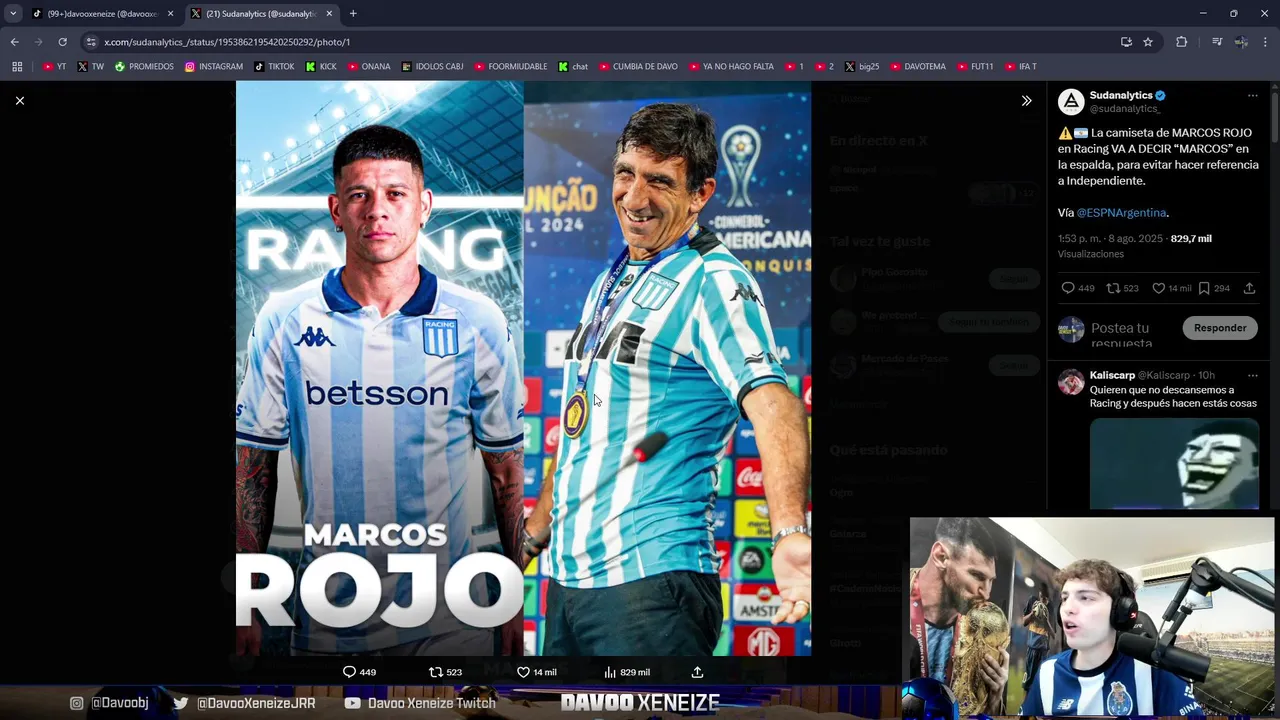Image resolution: width=1280 pixels, height=720 pixels.
Task: Like the tweet in the side panel
Action: tap(1158, 288)
